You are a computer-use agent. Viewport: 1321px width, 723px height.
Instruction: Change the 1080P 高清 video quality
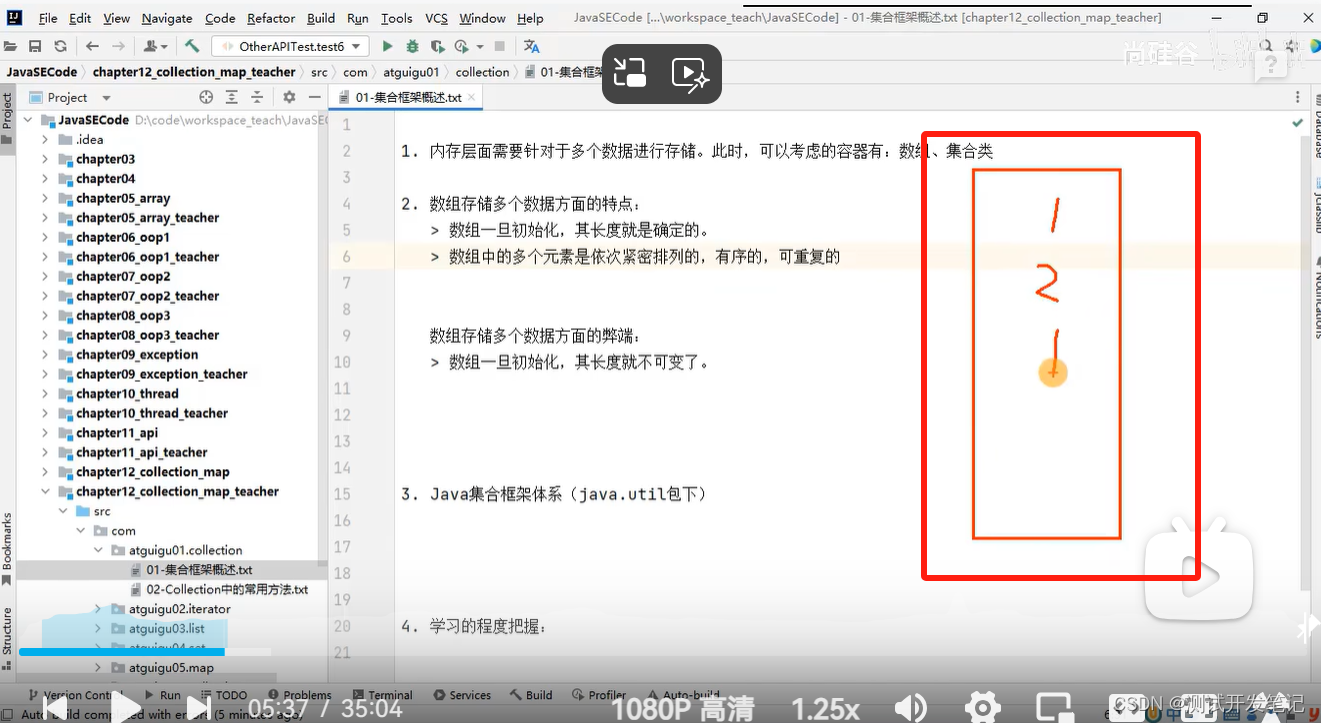tap(683, 708)
